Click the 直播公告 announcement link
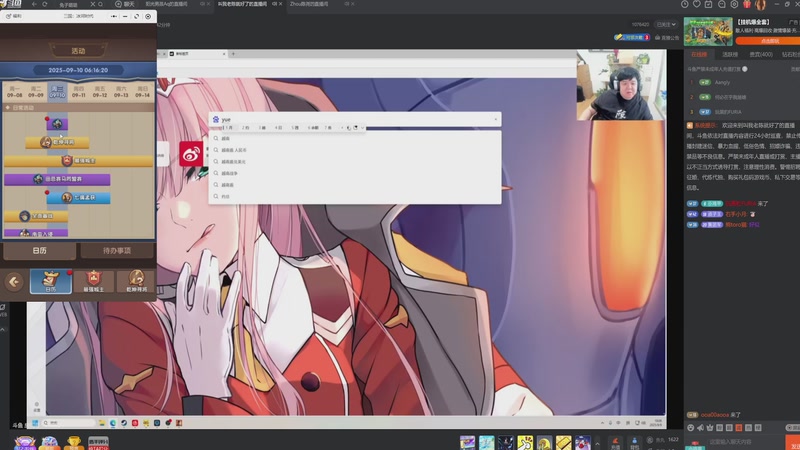This screenshot has width=800, height=450. [667, 38]
